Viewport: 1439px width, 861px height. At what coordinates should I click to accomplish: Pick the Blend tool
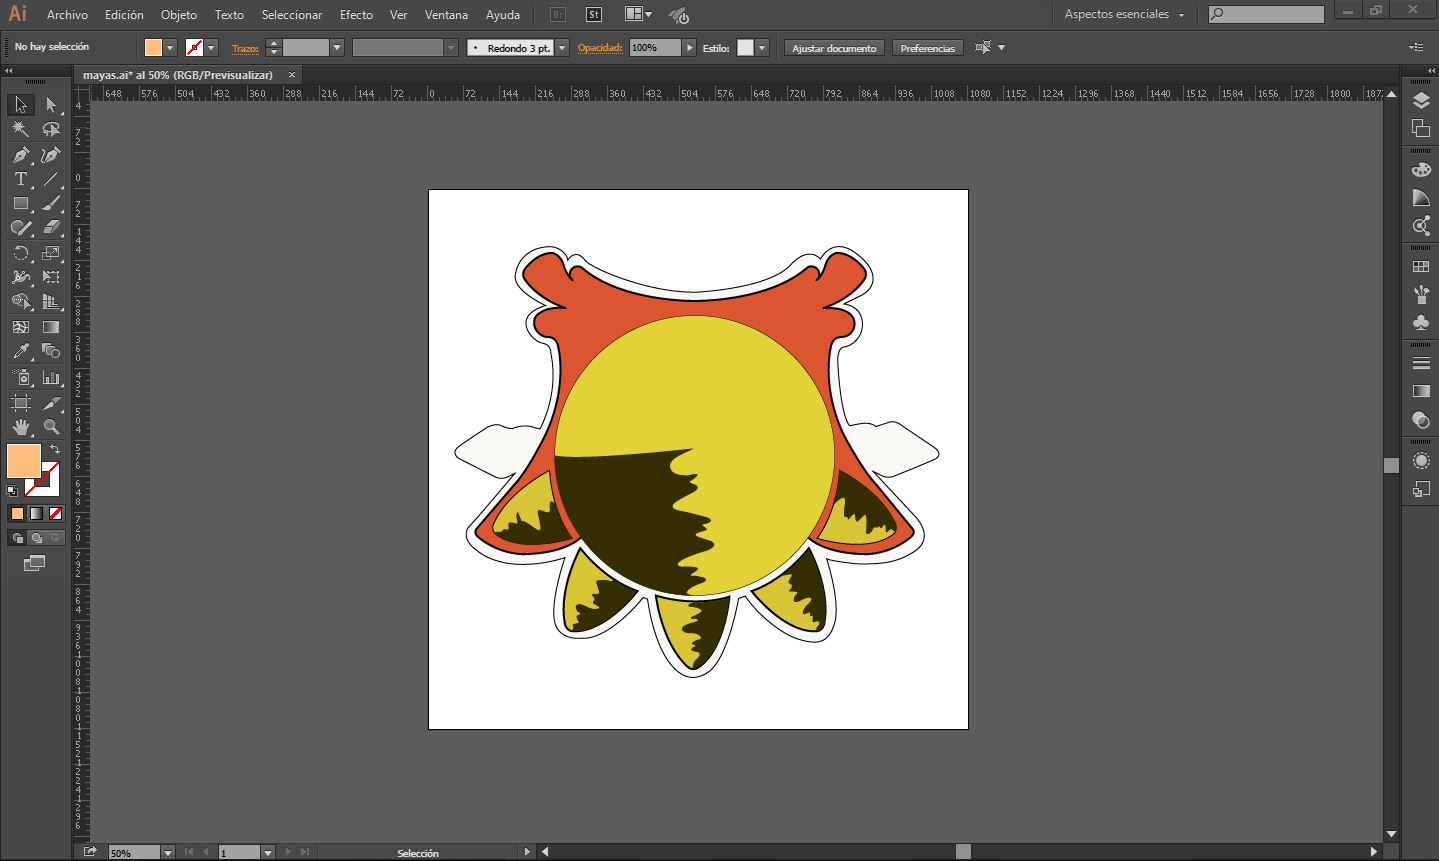coord(52,351)
